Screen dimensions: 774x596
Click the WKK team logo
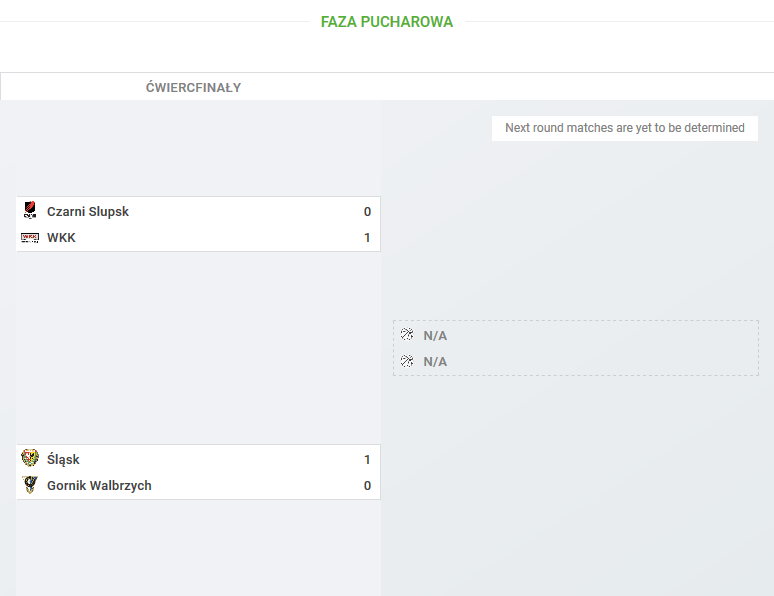point(30,238)
